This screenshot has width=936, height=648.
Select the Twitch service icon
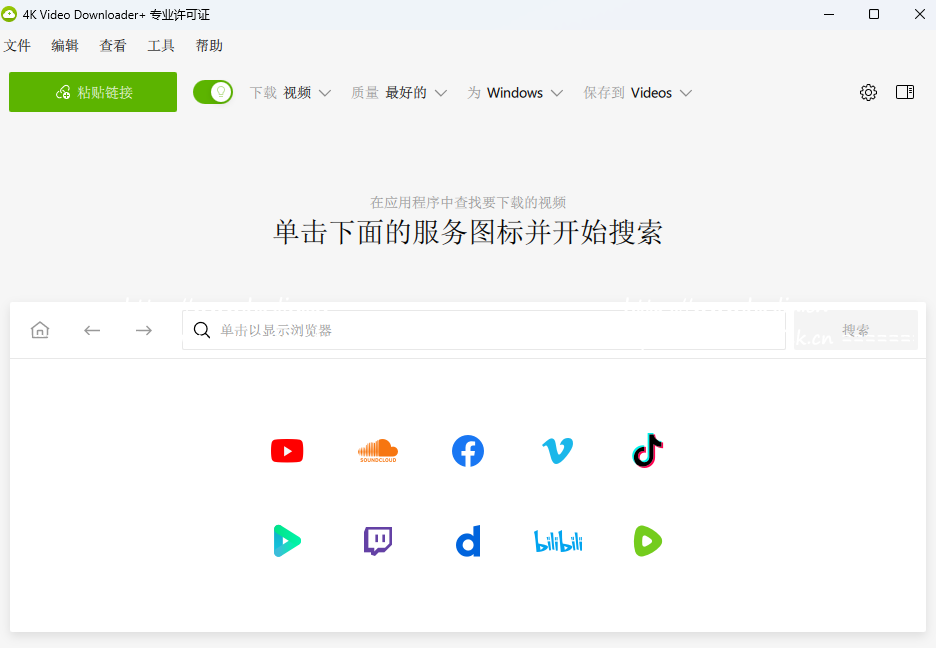377,541
